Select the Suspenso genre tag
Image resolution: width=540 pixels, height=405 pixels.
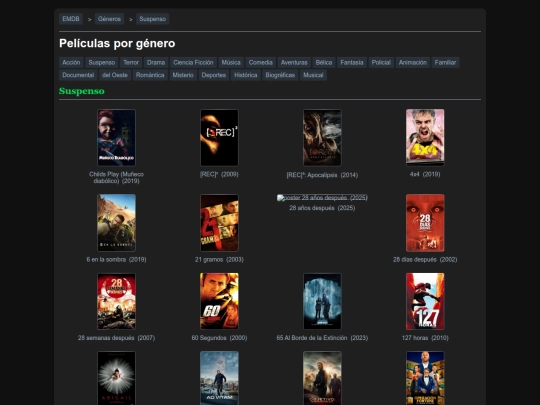[102, 62]
